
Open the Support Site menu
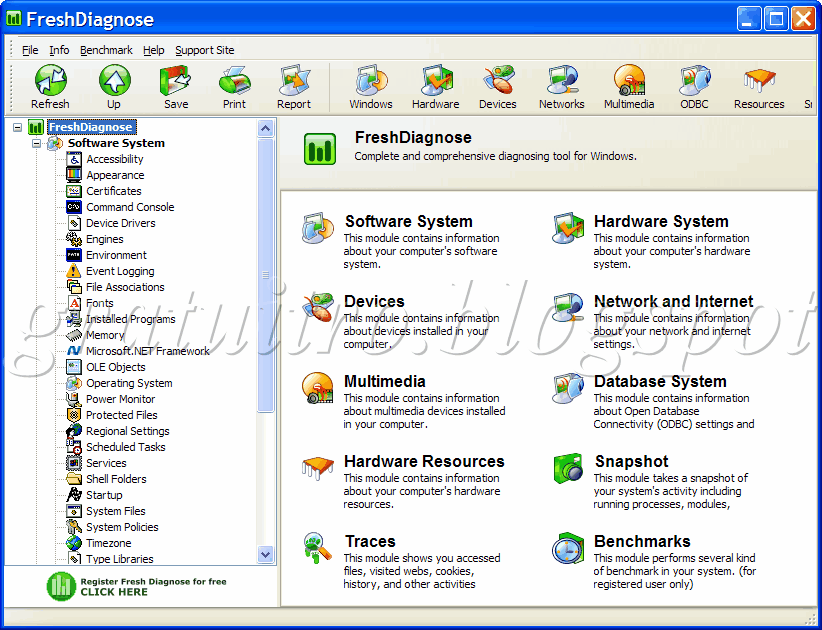point(205,50)
